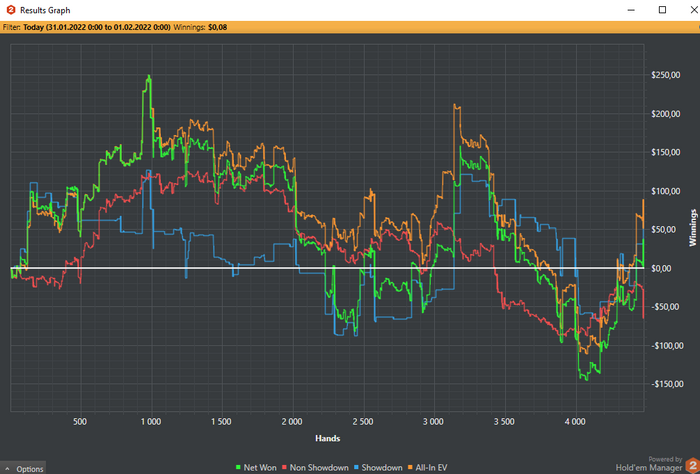The height and width of the screenshot is (474, 700).
Task: Maximize the Results Graph window
Action: click(x=662, y=10)
